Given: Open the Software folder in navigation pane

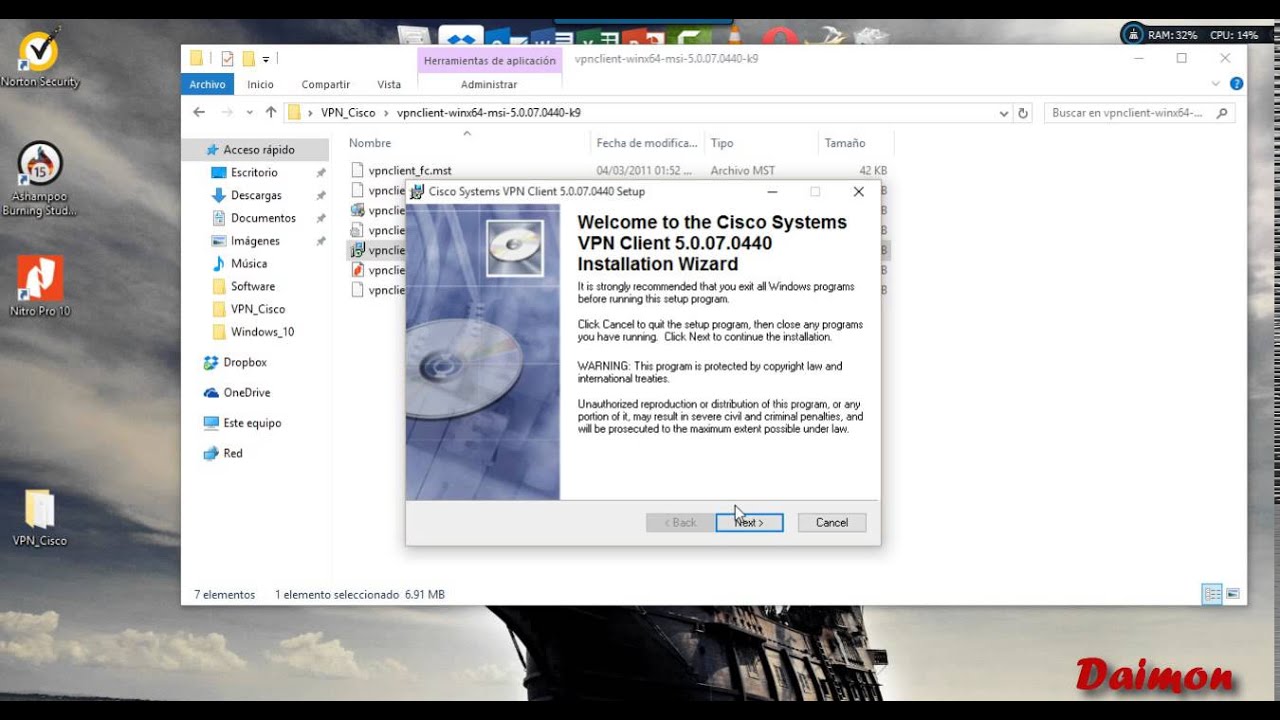Looking at the screenshot, I should [x=252, y=286].
